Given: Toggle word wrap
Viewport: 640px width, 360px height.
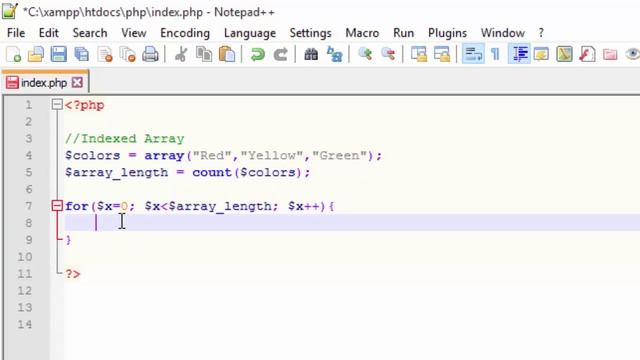Looking at the screenshot, I should point(473,54).
